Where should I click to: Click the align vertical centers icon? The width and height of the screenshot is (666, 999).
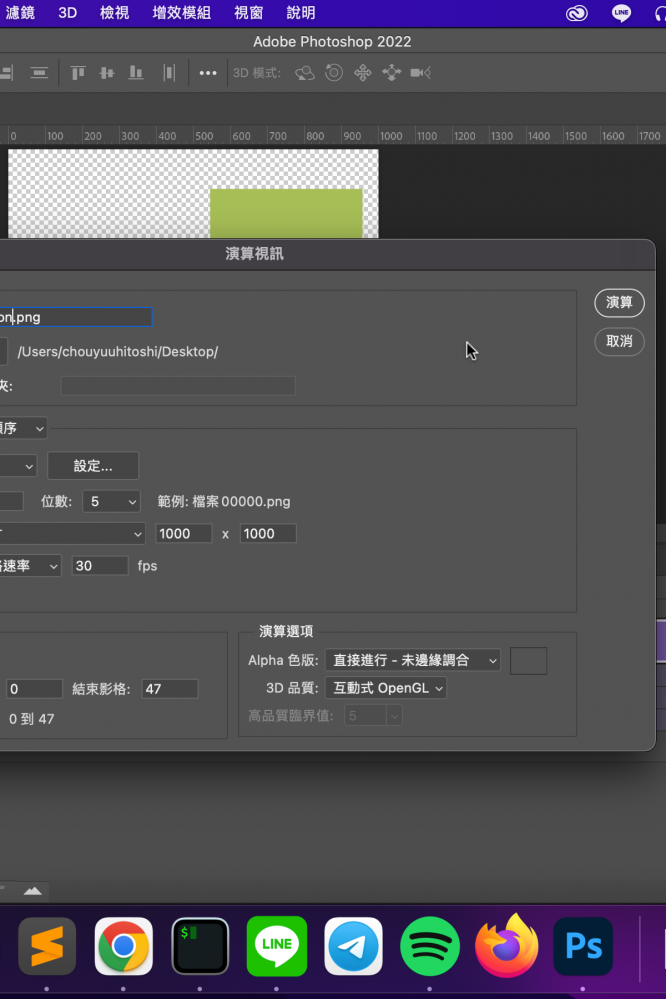point(107,73)
